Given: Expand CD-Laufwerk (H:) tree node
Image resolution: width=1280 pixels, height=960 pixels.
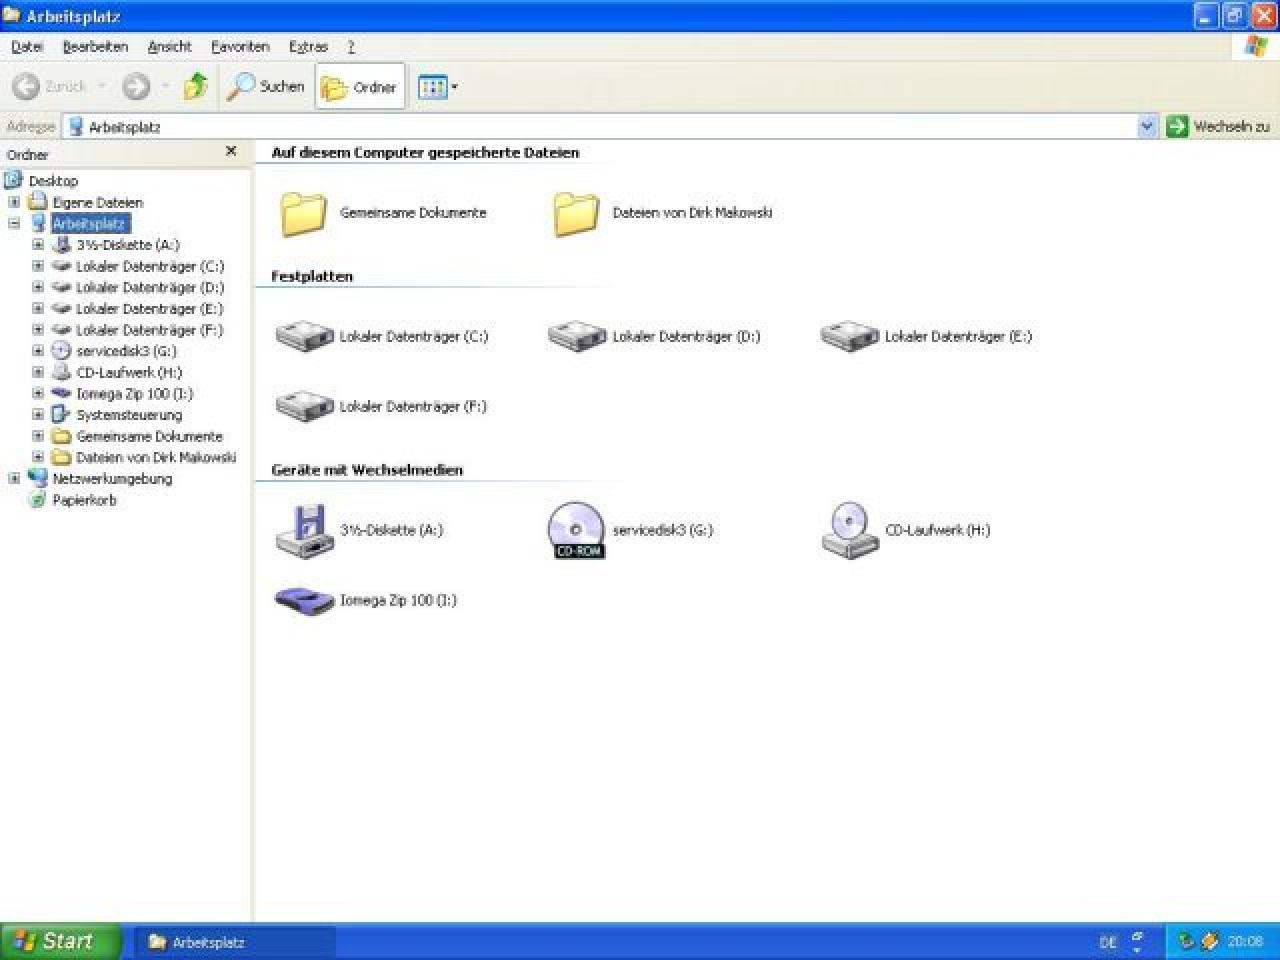Looking at the screenshot, I should 38,372.
